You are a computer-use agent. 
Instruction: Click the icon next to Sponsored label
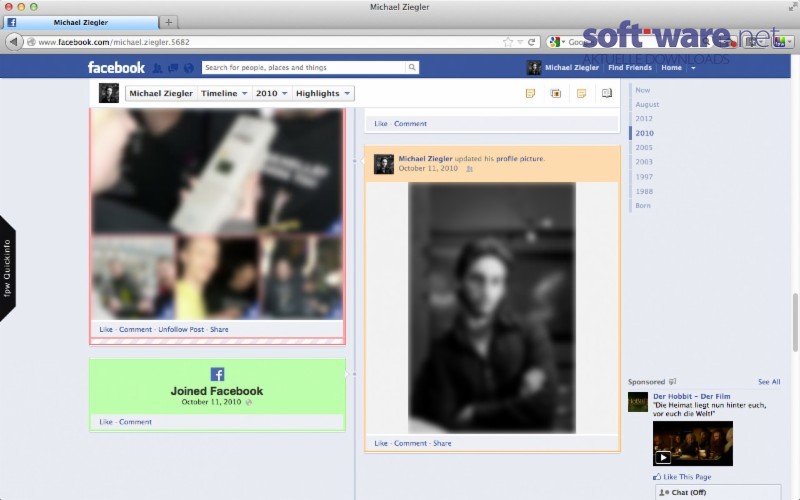pyautogui.click(x=672, y=382)
